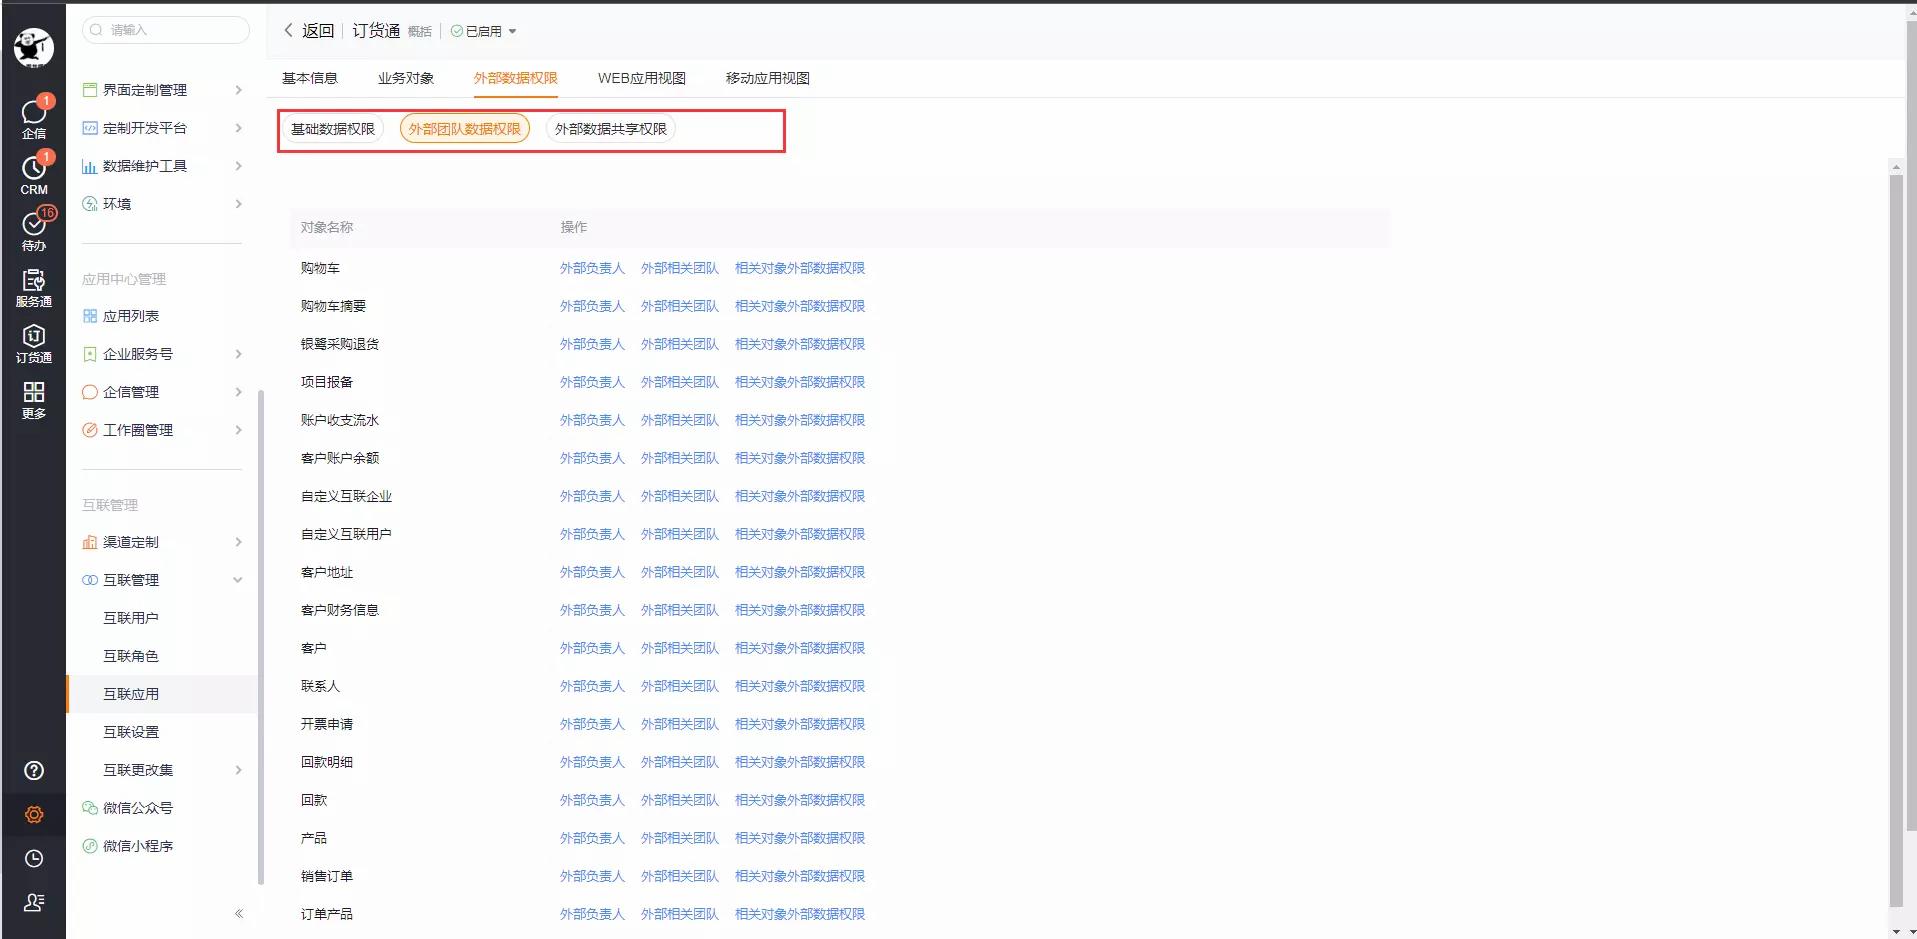Switch to 移动应用视图 tab

tap(768, 78)
